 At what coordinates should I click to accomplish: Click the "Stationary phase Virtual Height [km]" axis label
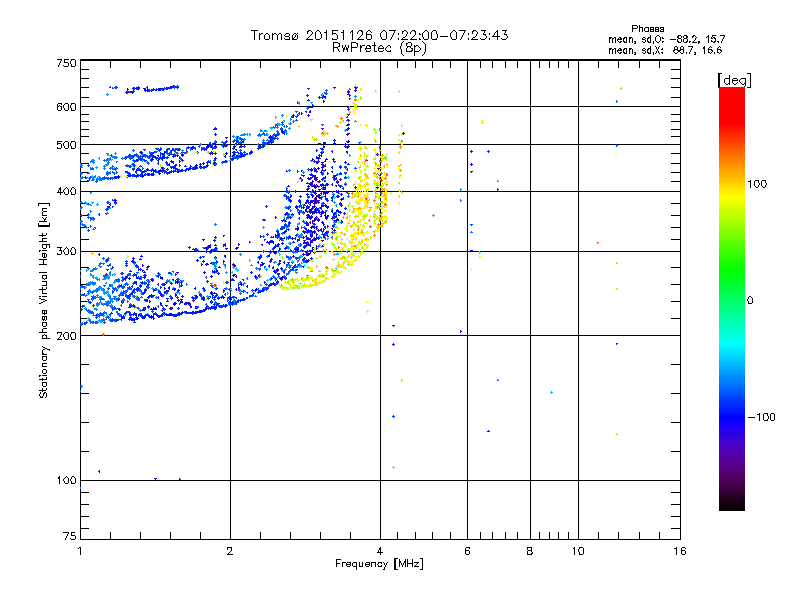click(44, 301)
